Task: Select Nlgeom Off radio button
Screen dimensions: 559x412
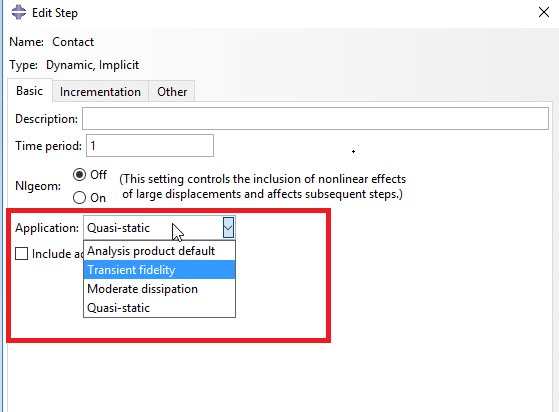Action: [x=79, y=175]
